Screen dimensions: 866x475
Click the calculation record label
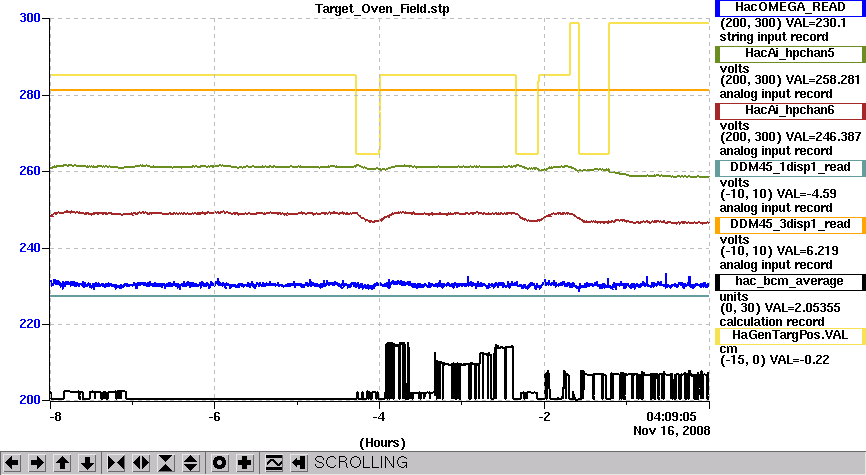pos(772,322)
